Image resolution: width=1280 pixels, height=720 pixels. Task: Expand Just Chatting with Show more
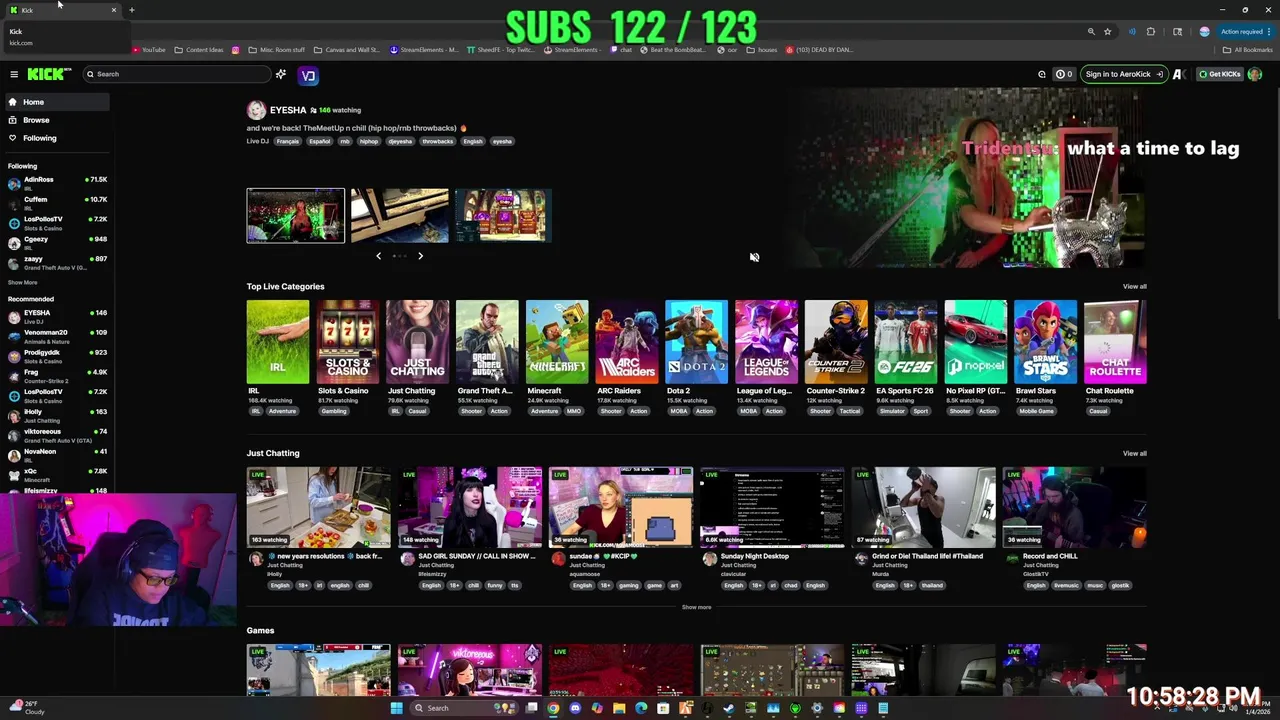696,607
